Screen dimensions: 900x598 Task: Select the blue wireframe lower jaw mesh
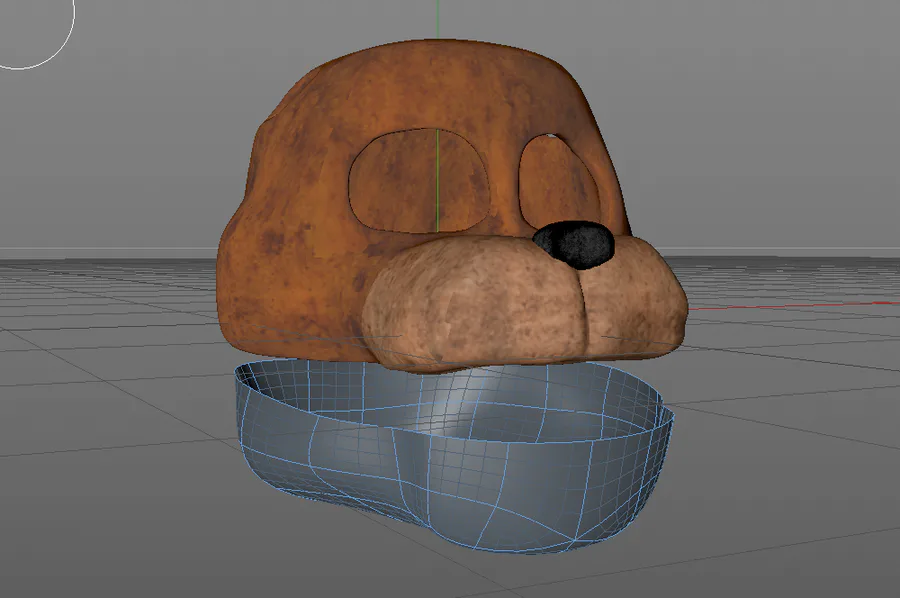(x=454, y=456)
